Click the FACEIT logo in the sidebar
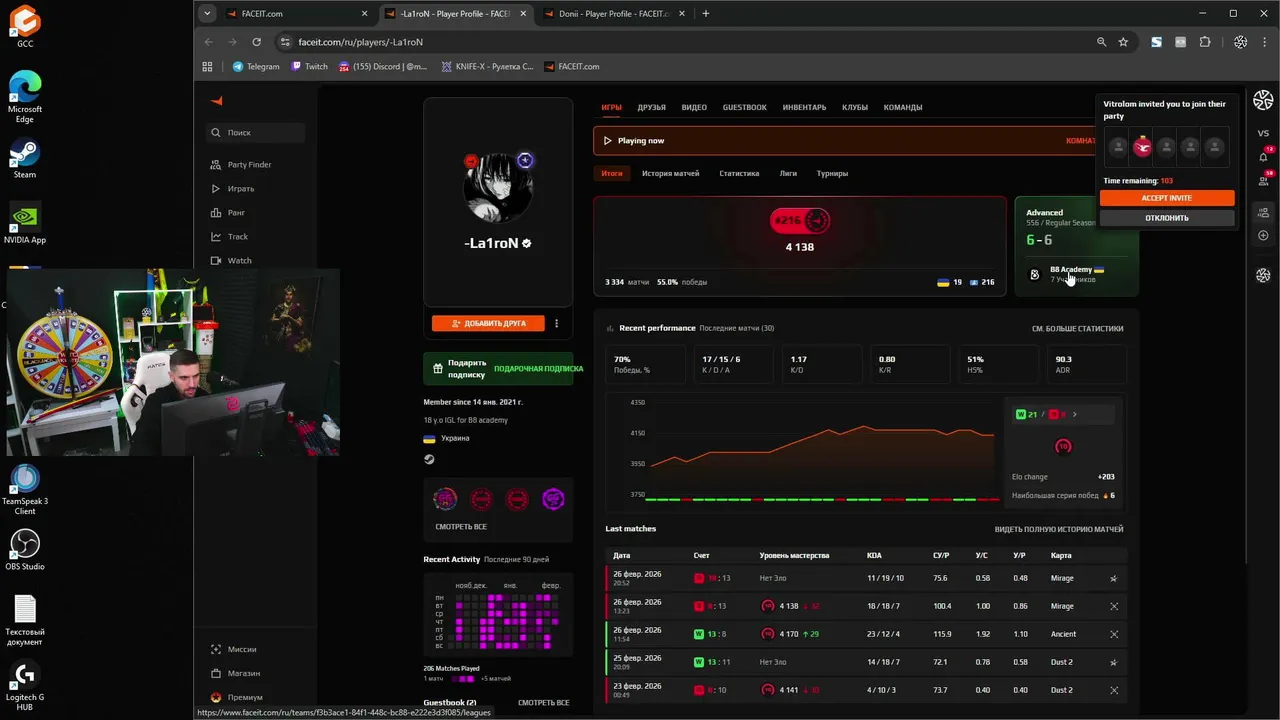Viewport: 1280px width, 720px height. [x=216, y=101]
